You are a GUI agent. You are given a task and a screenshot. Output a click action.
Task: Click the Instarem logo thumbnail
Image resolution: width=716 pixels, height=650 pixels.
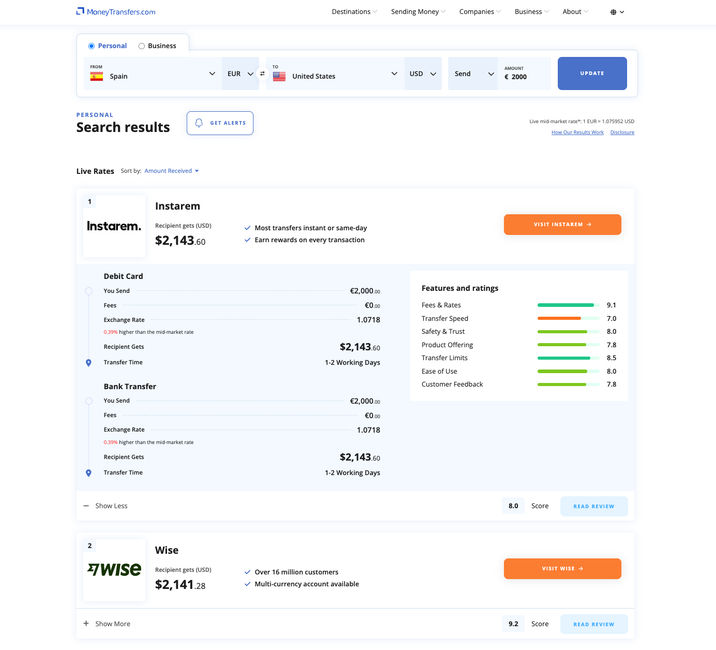[x=114, y=226]
